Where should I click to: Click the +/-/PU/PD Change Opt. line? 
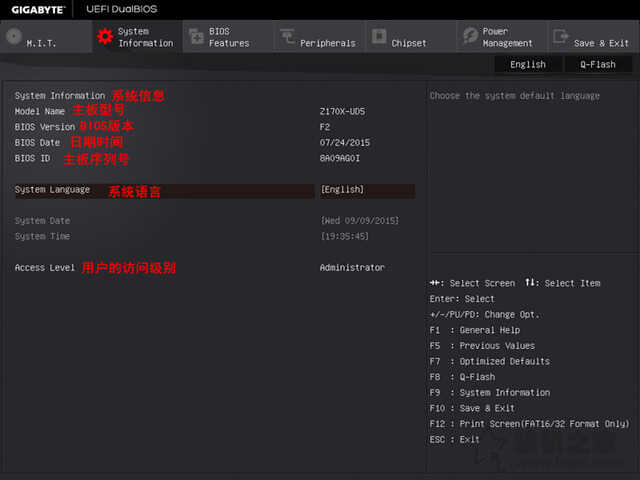coord(484,315)
